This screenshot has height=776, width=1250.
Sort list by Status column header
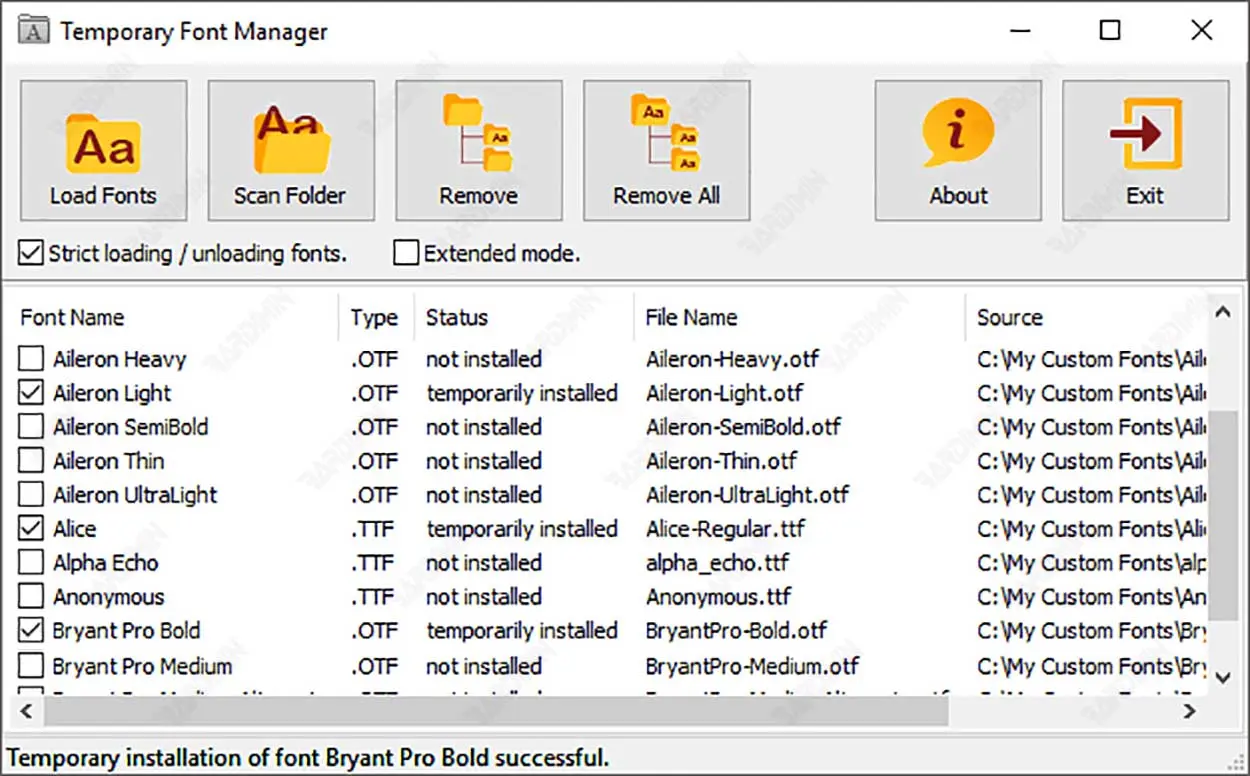point(457,318)
